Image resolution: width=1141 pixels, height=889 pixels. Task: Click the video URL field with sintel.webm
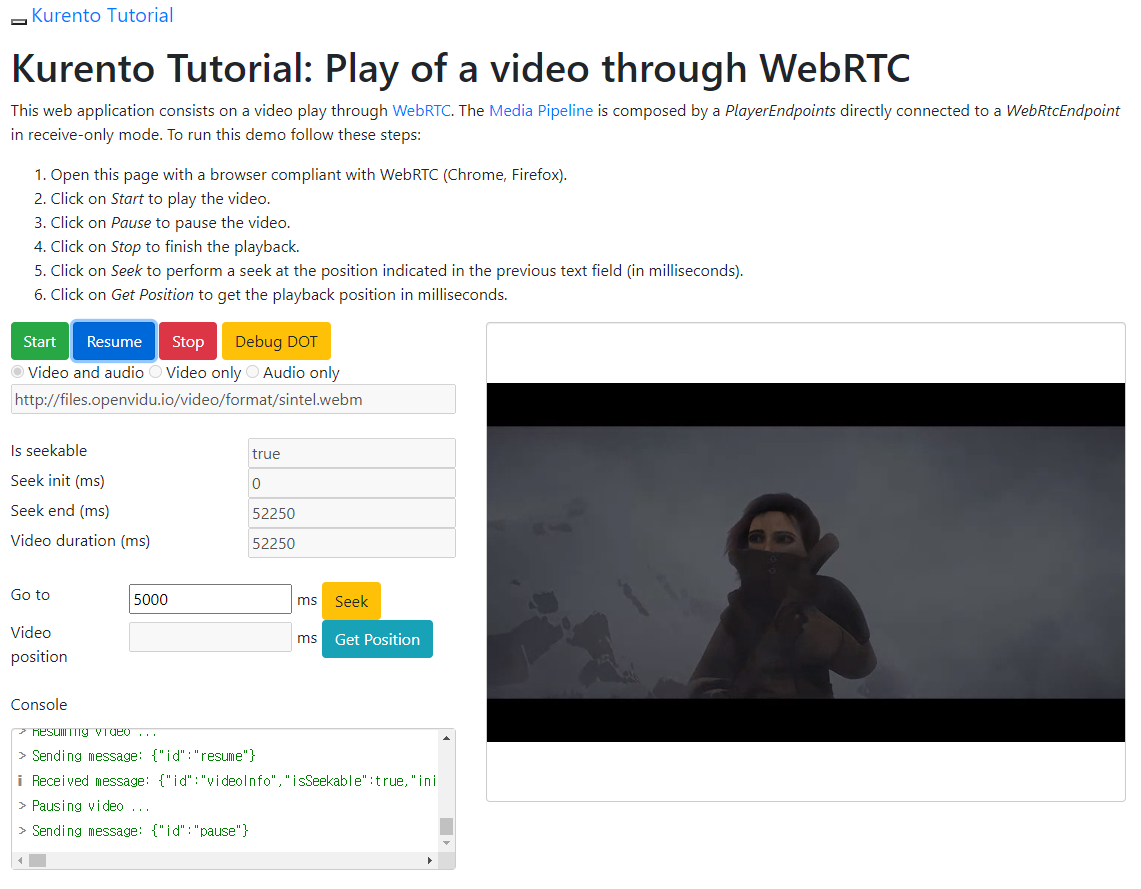coord(233,399)
